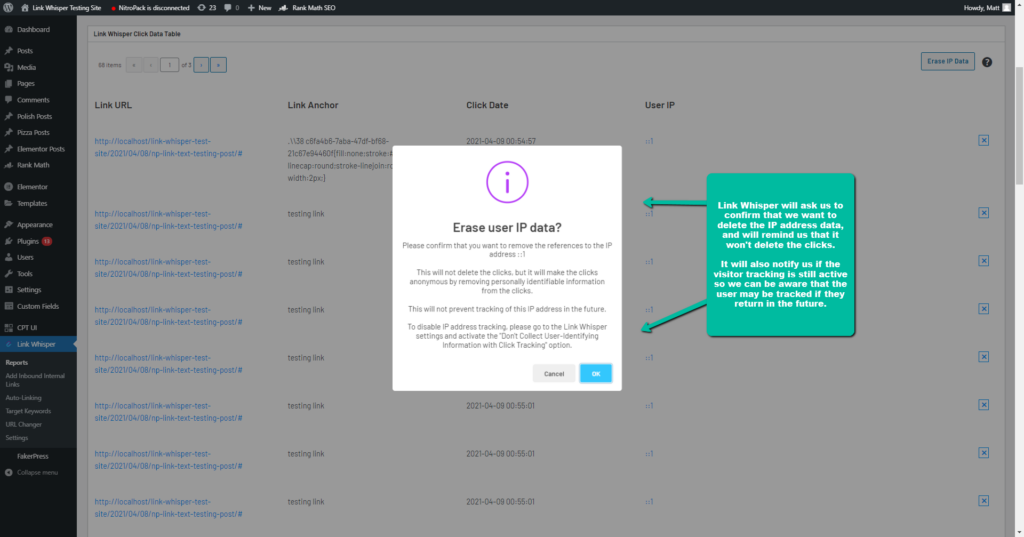The width and height of the screenshot is (1024, 537).
Task: Open Target Keywords submenu item
Action: point(28,411)
